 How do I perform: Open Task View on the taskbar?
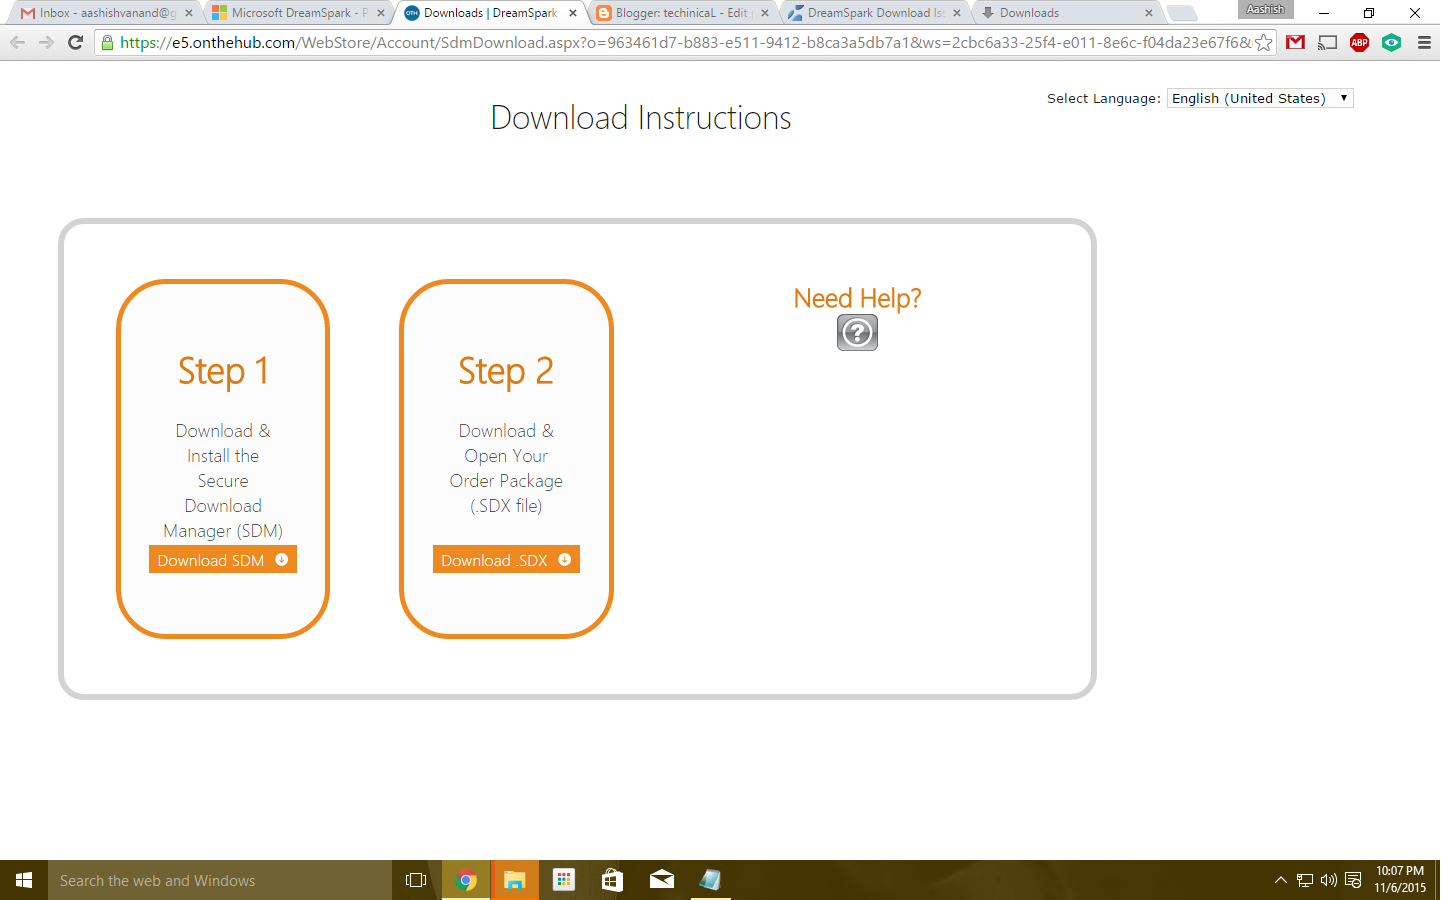414,880
